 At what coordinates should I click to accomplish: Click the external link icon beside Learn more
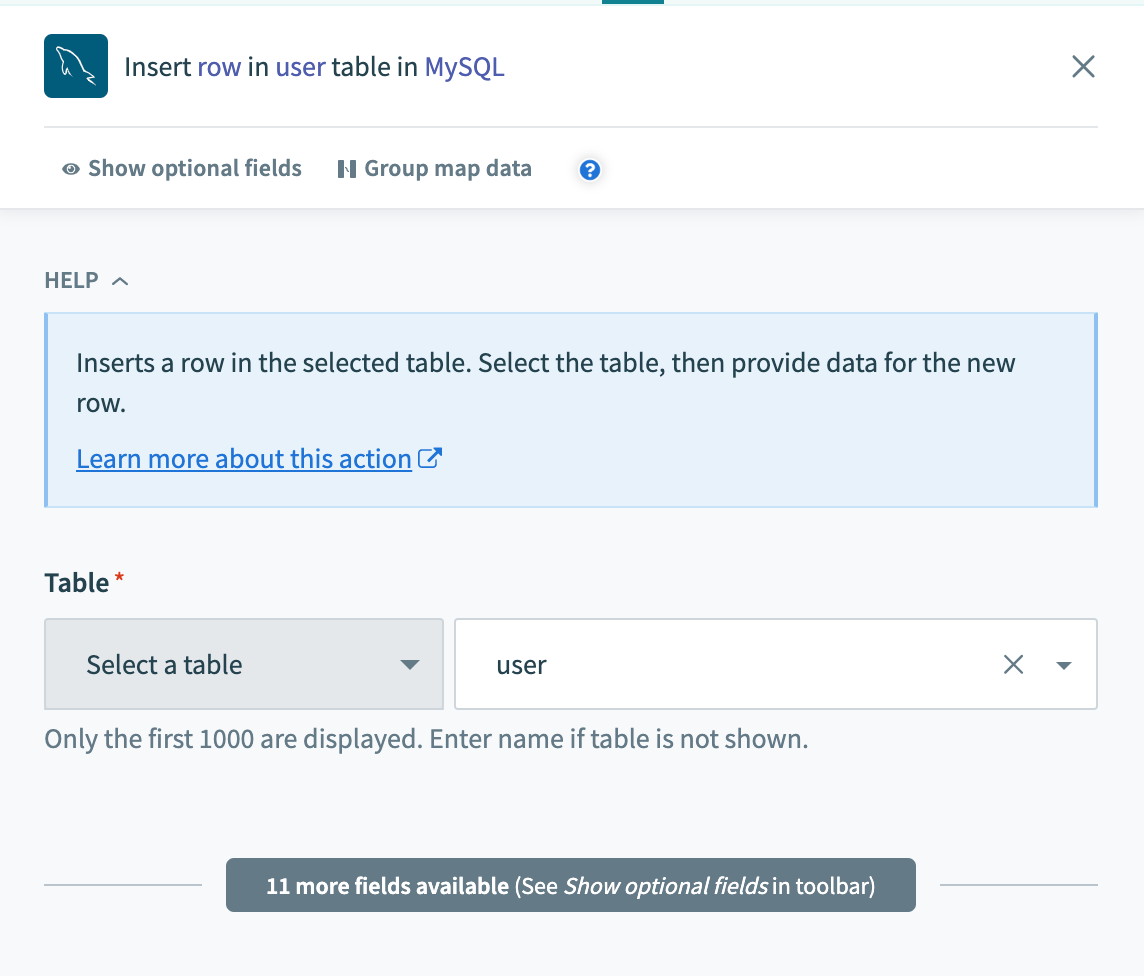point(430,459)
